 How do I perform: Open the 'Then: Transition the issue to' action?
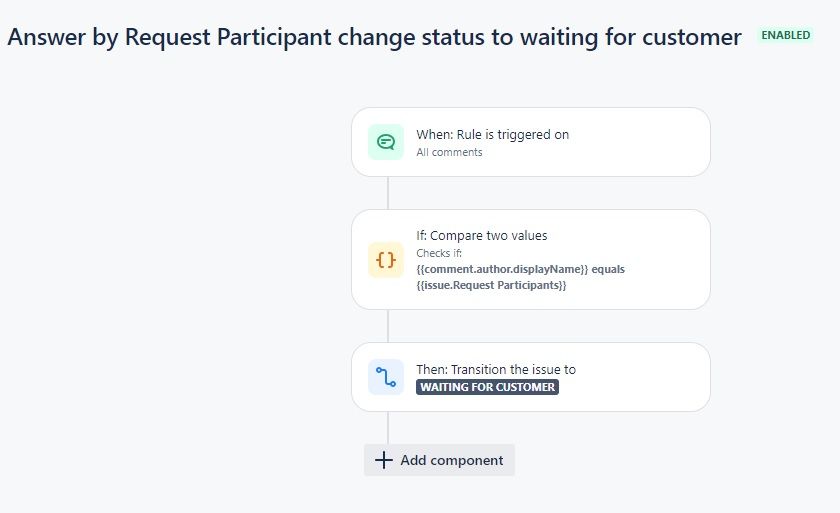(531, 377)
